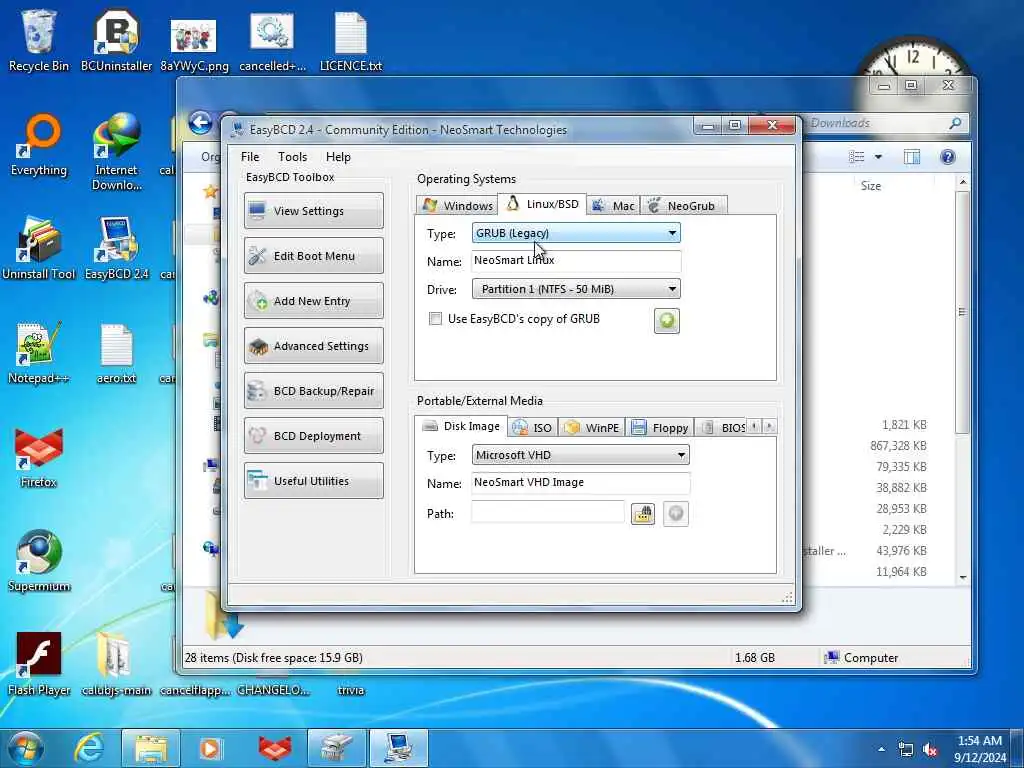Image resolution: width=1024 pixels, height=768 pixels.
Task: Switch to the ISO media tab
Action: coord(533,428)
